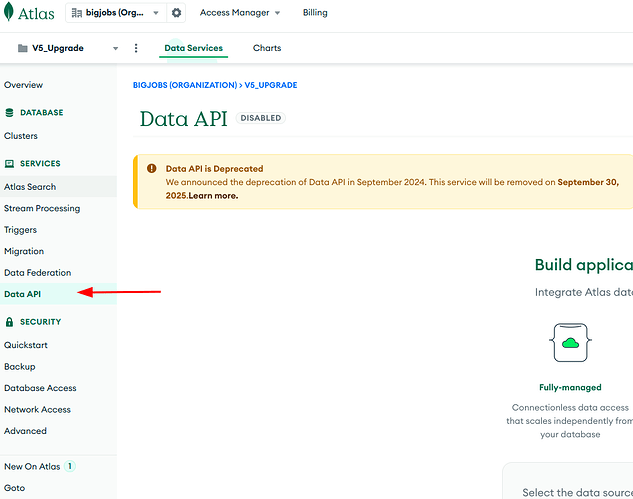The height and width of the screenshot is (499, 633).
Task: Click the Fully-managed cloud icon
Action: (570, 343)
